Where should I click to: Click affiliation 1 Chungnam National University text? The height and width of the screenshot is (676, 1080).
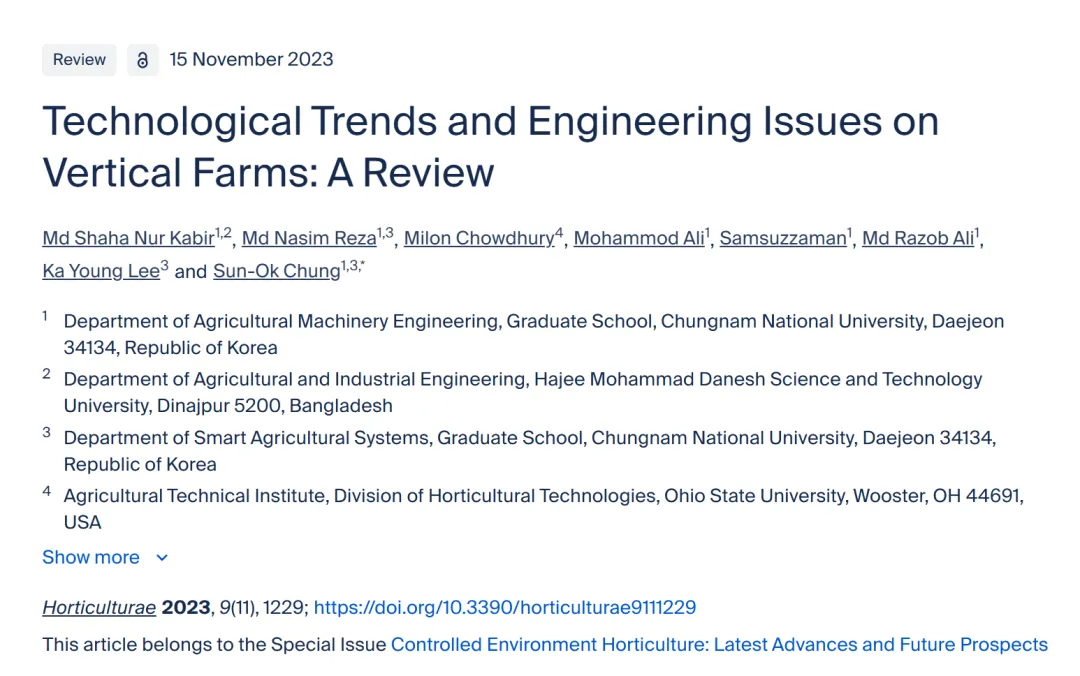click(x=534, y=334)
